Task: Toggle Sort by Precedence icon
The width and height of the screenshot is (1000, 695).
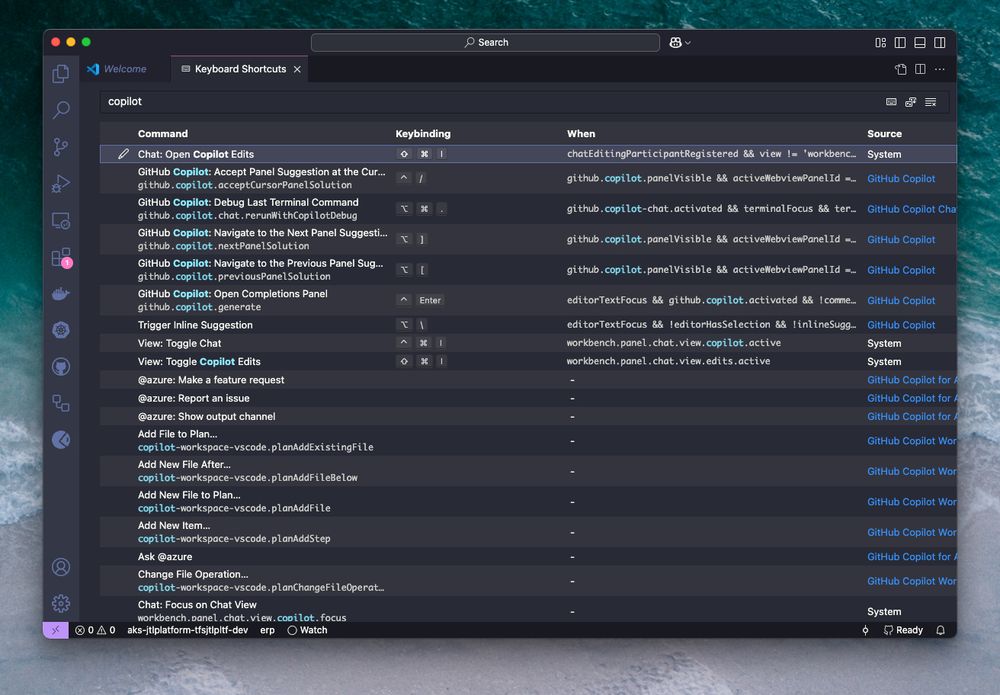Action: pos(911,102)
